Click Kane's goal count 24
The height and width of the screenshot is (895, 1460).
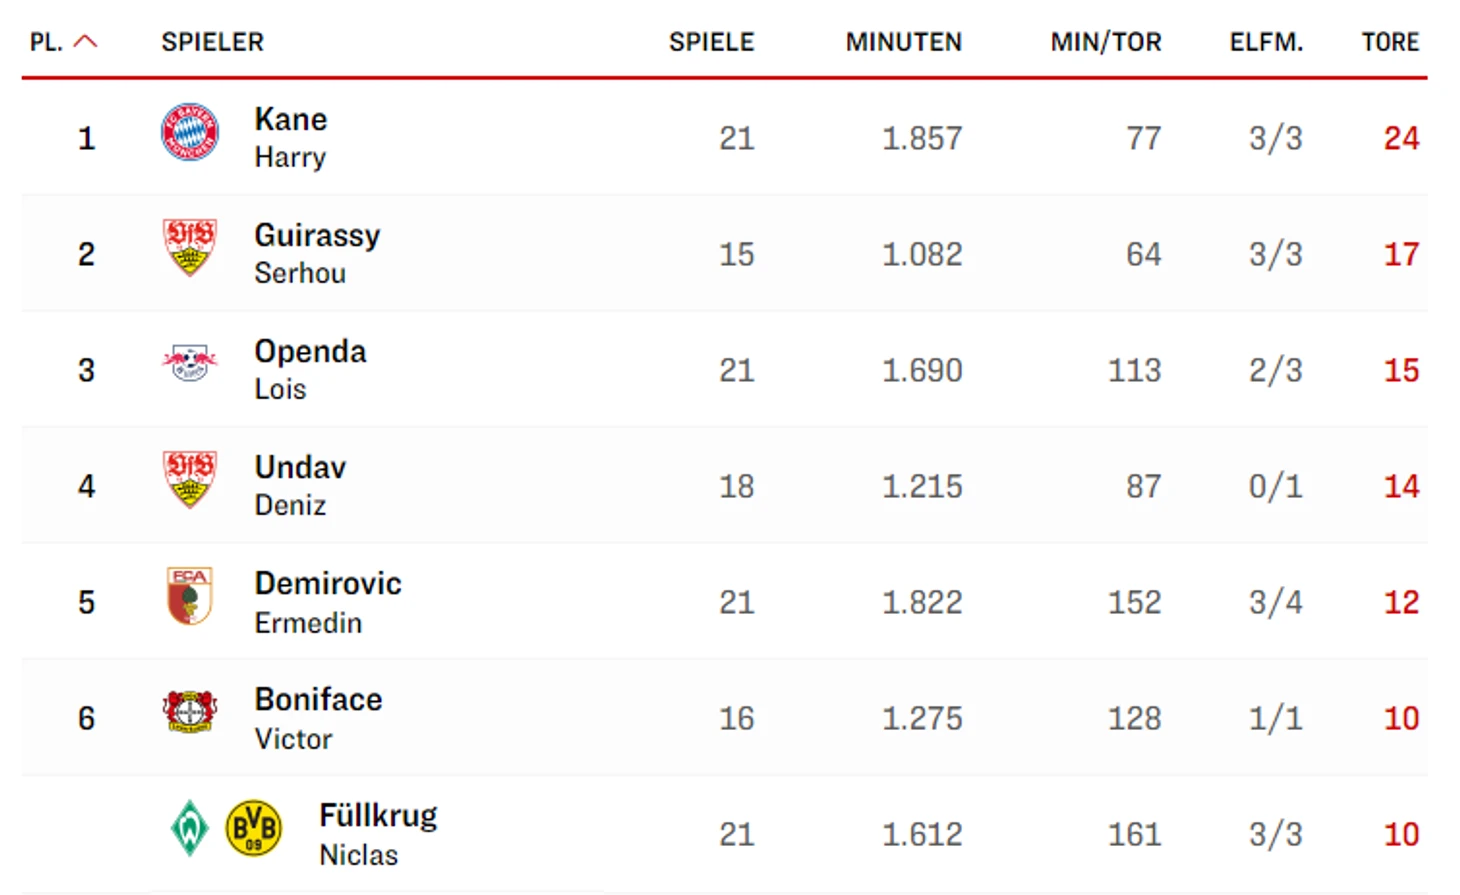coord(1401,138)
